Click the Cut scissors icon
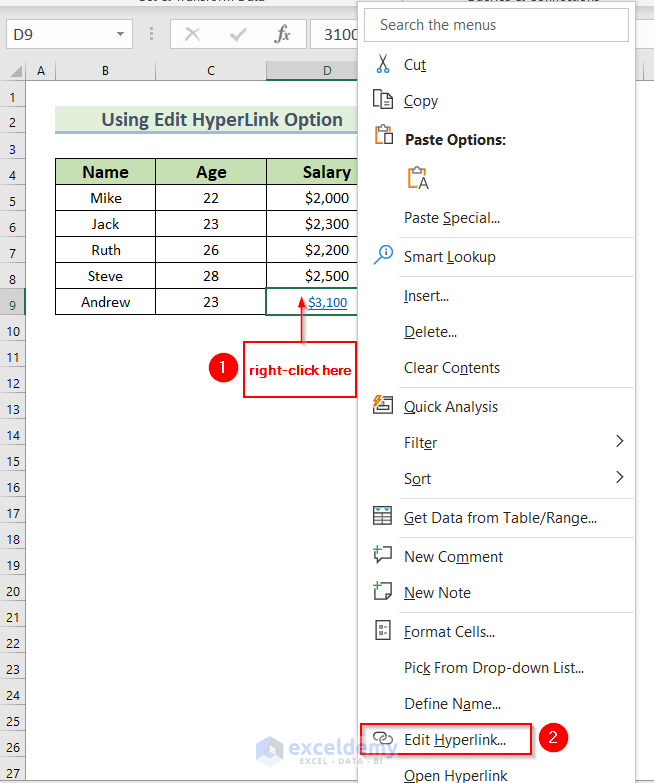The height and width of the screenshot is (783, 654). [383, 64]
